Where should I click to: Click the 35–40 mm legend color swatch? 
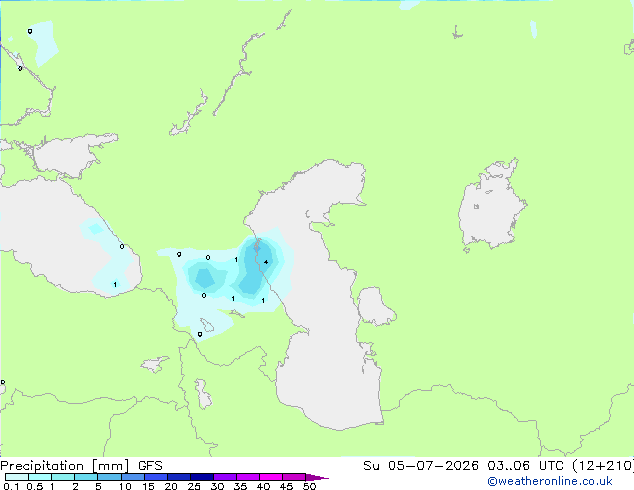point(247,477)
